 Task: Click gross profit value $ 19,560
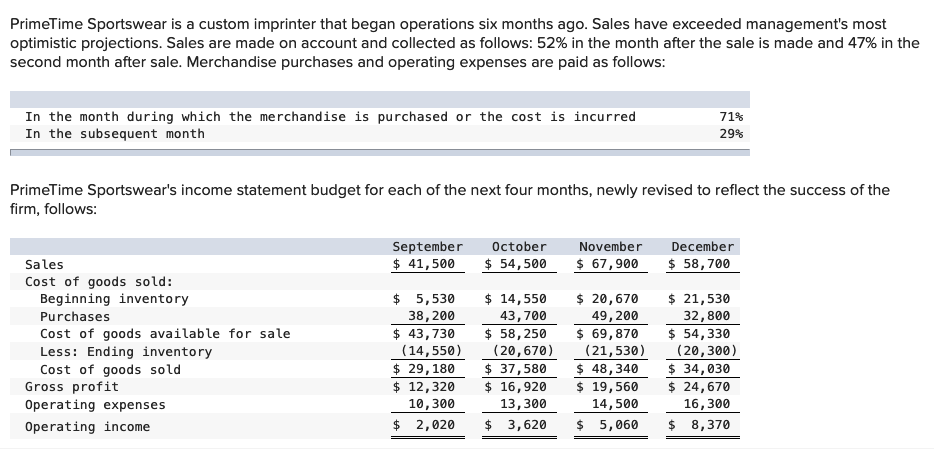[x=607, y=387]
